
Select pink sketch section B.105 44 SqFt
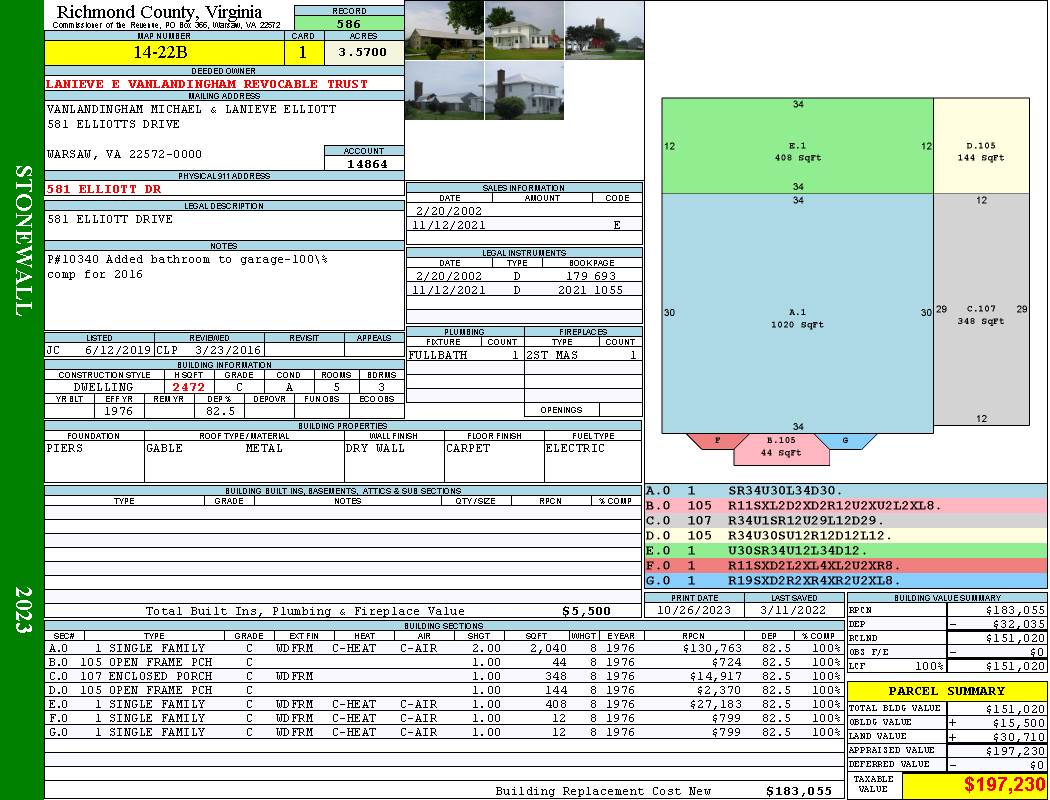tap(781, 447)
